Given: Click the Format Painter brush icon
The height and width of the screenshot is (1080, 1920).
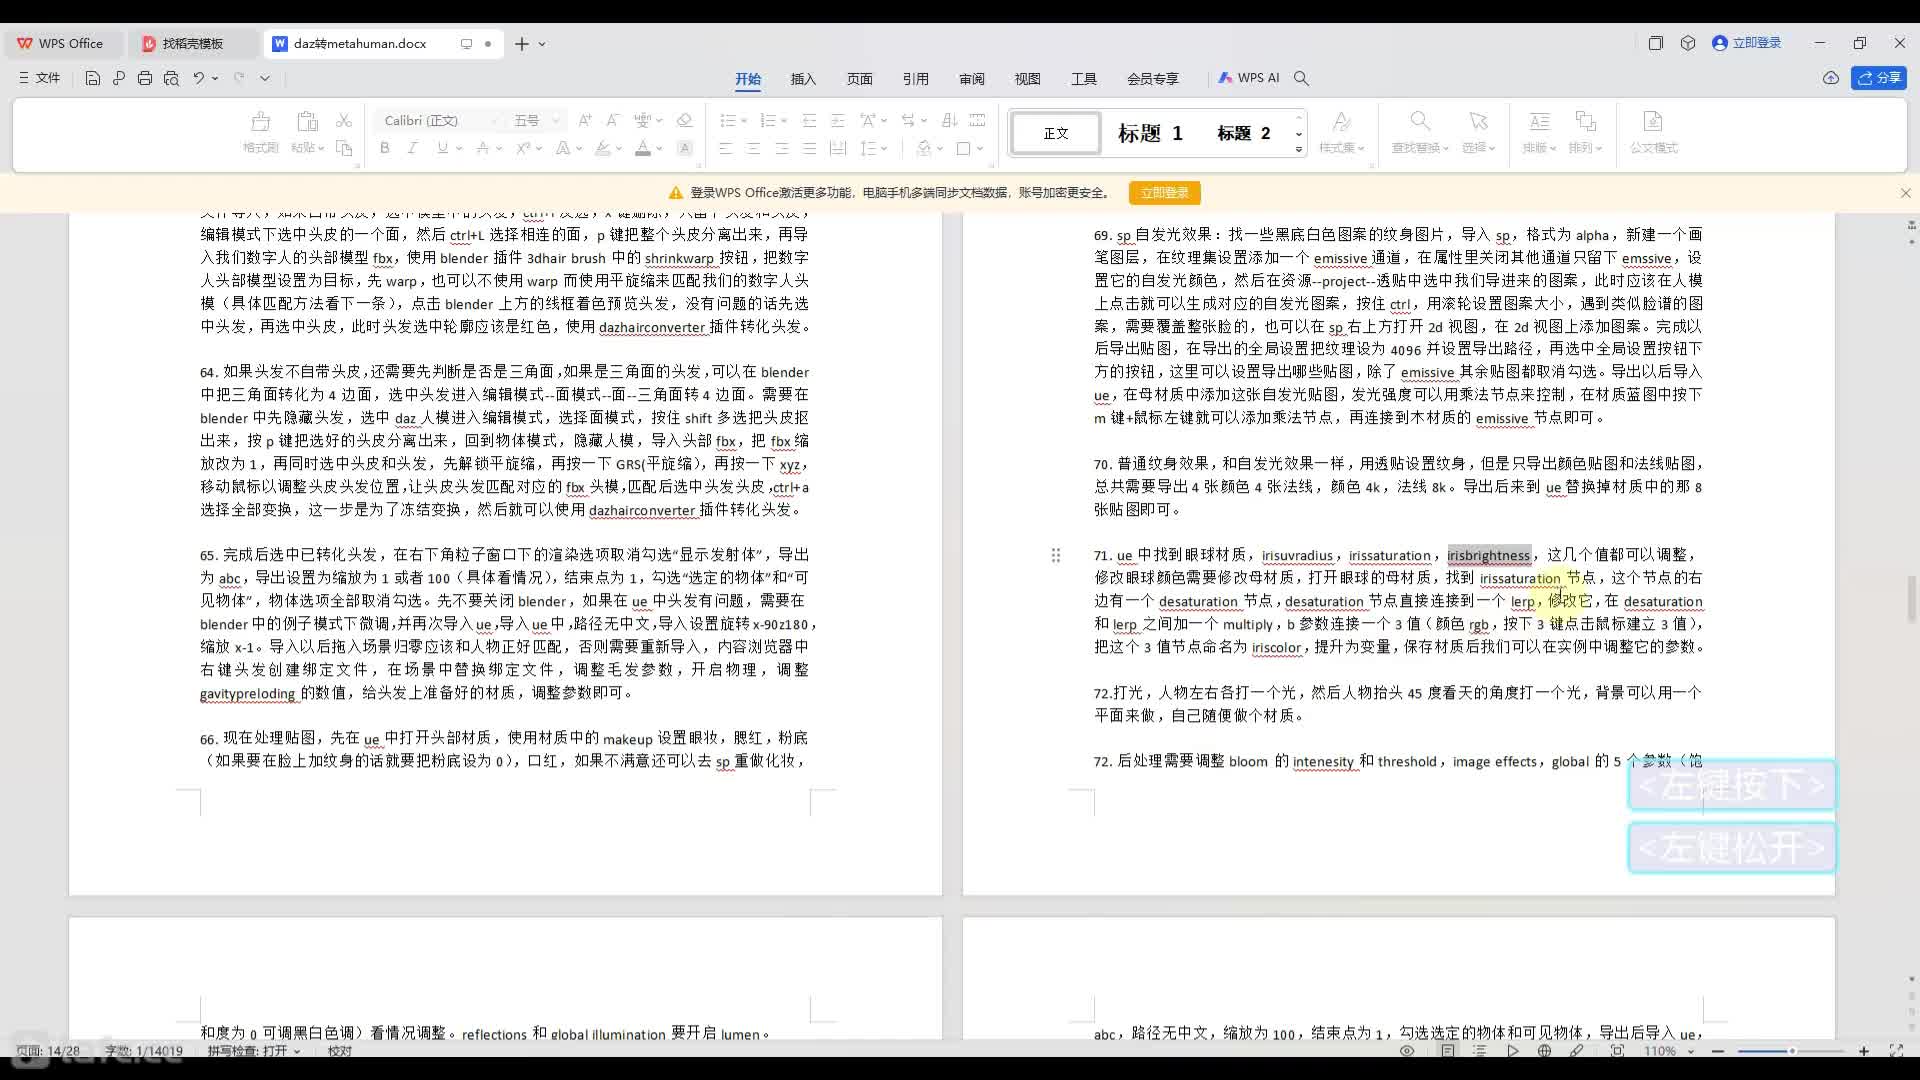Looking at the screenshot, I should [x=260, y=122].
